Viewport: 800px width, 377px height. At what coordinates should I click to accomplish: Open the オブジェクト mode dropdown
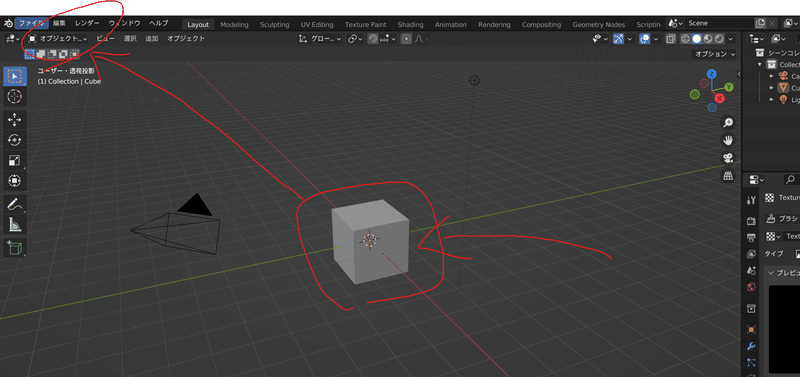point(58,39)
